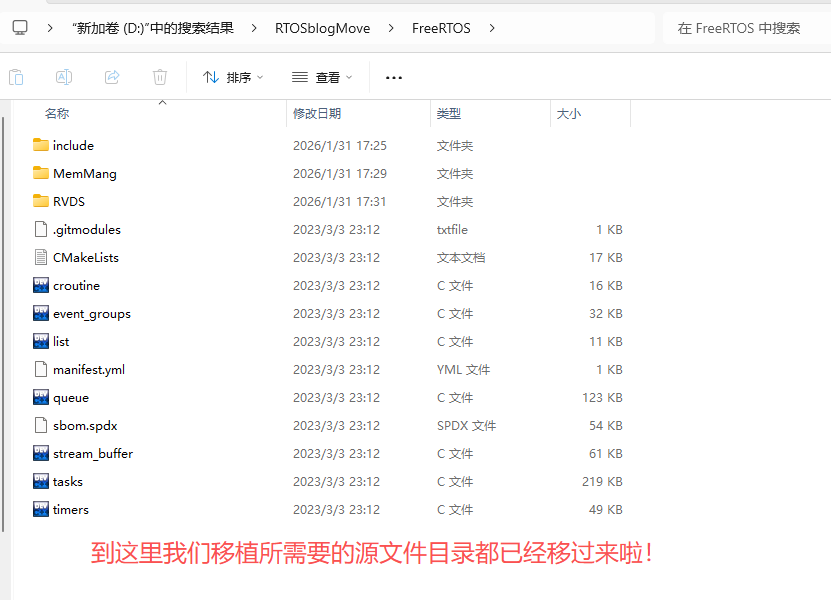
Task: Click the This PC monitor icon
Action: point(20,28)
